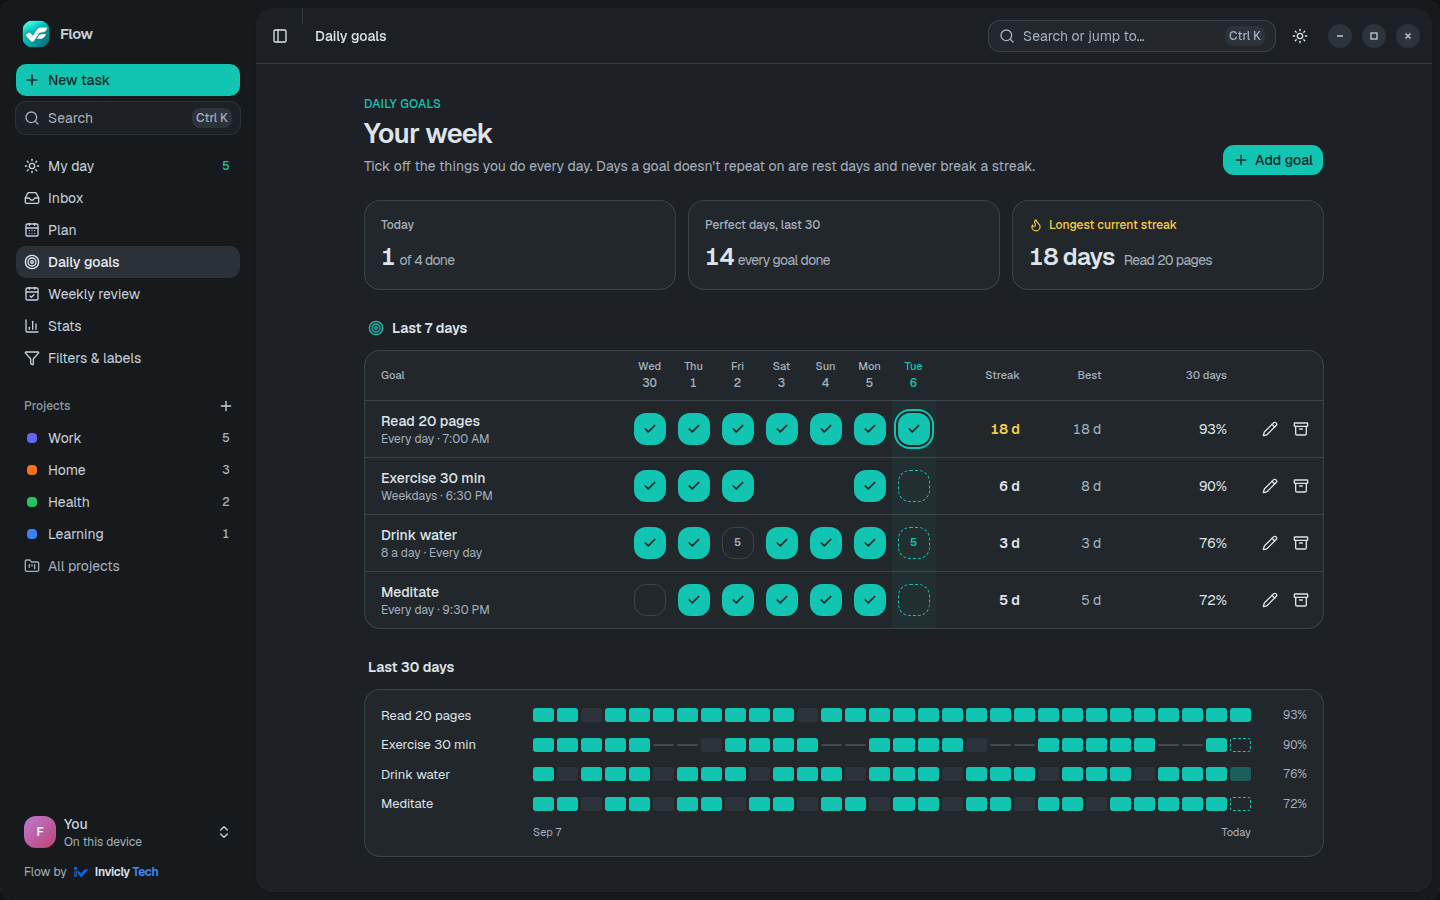1440x900 pixels.
Task: Select Daily goals in sidebar
Action: coord(128,262)
